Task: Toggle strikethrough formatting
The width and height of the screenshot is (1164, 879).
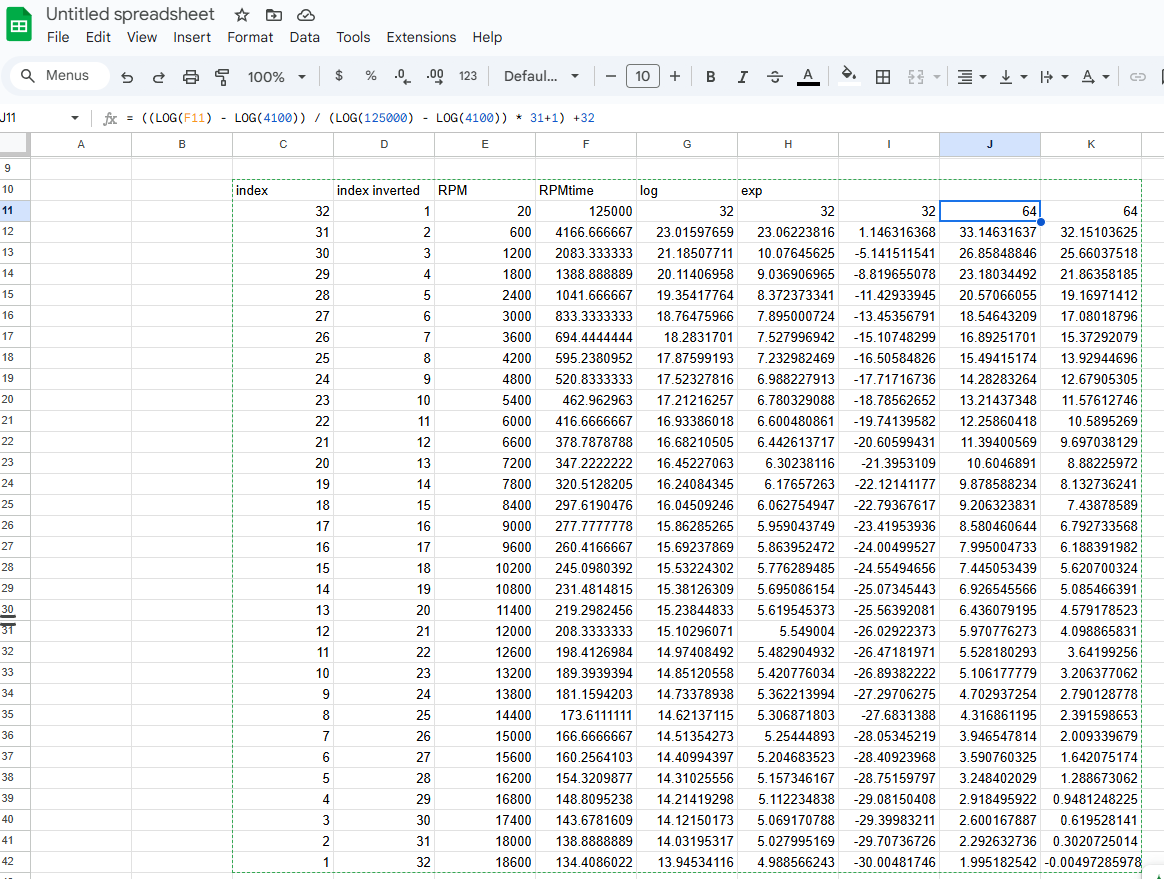Action: (x=775, y=77)
